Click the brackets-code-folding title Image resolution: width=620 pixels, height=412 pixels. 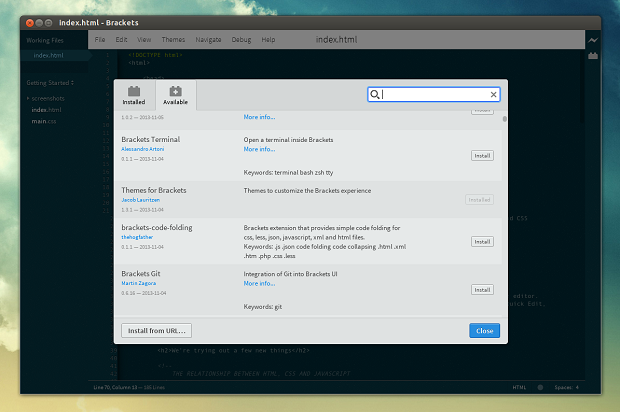point(157,227)
